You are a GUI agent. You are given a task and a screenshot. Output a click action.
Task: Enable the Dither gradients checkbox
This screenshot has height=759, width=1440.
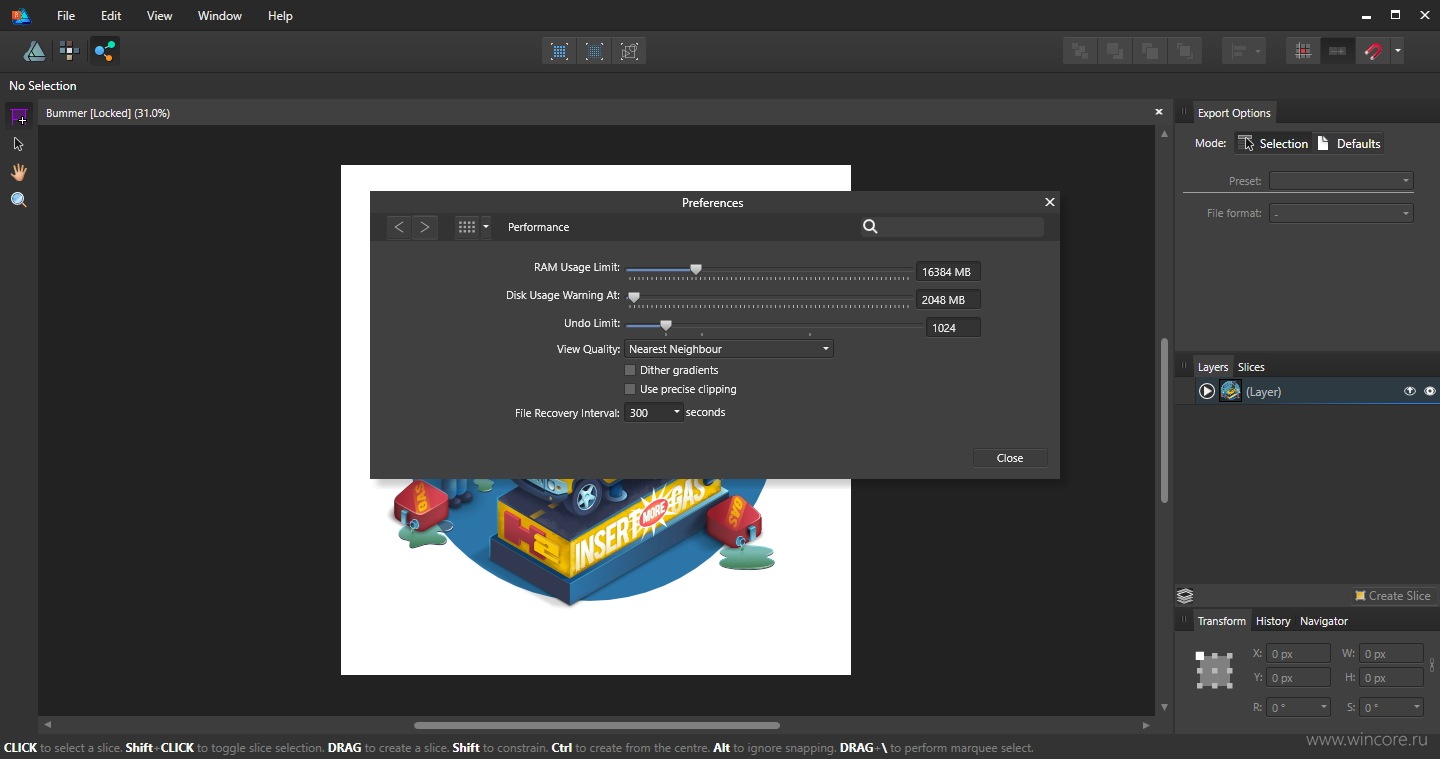[630, 370]
